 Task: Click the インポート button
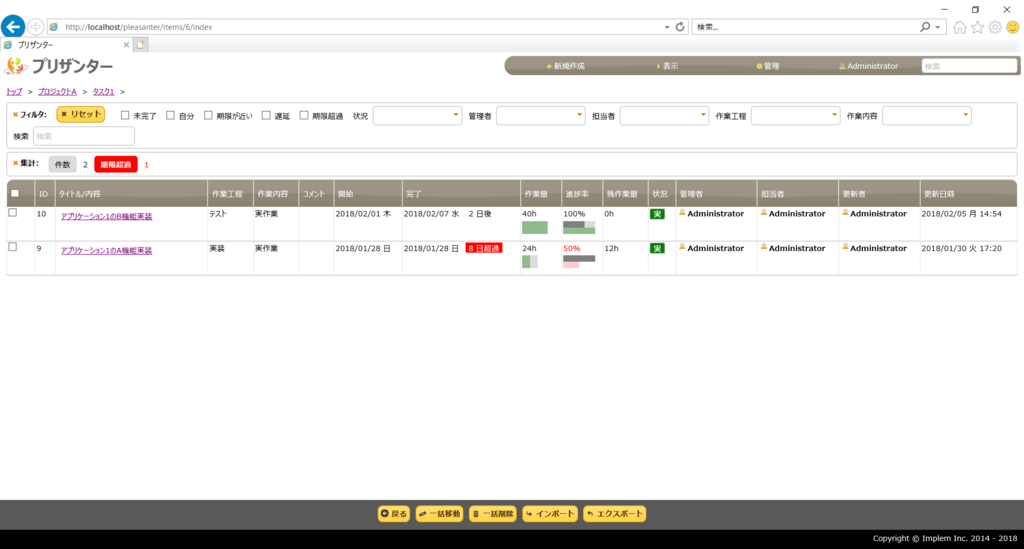pyautogui.click(x=550, y=514)
